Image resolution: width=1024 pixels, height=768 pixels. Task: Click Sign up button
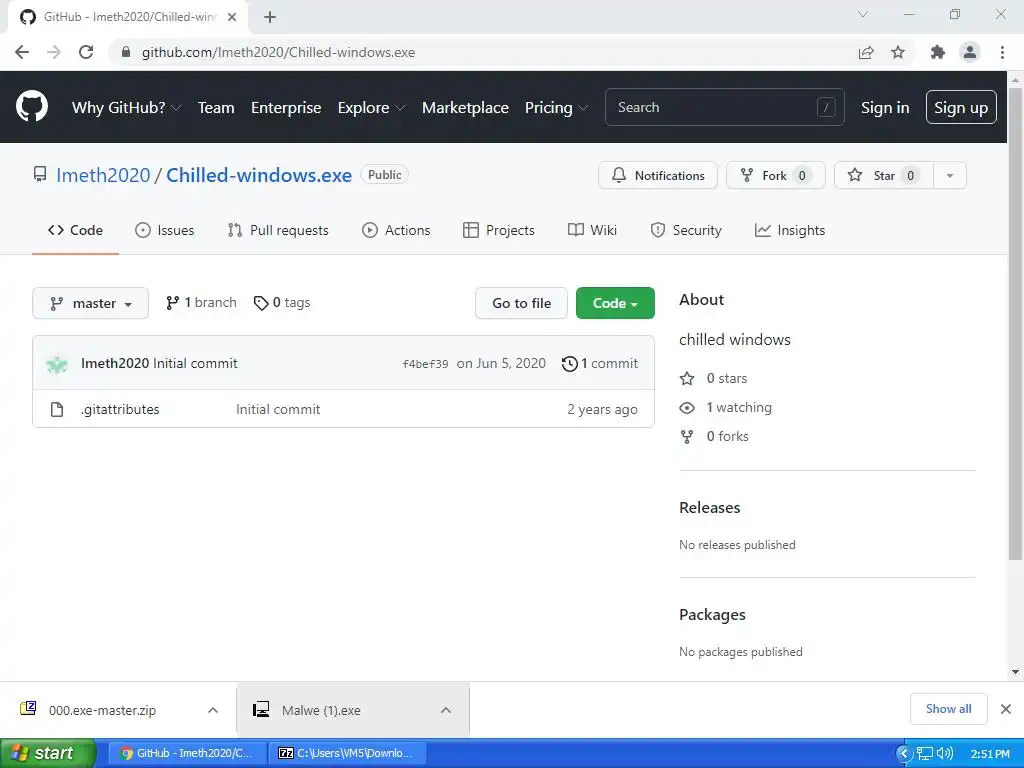[961, 107]
